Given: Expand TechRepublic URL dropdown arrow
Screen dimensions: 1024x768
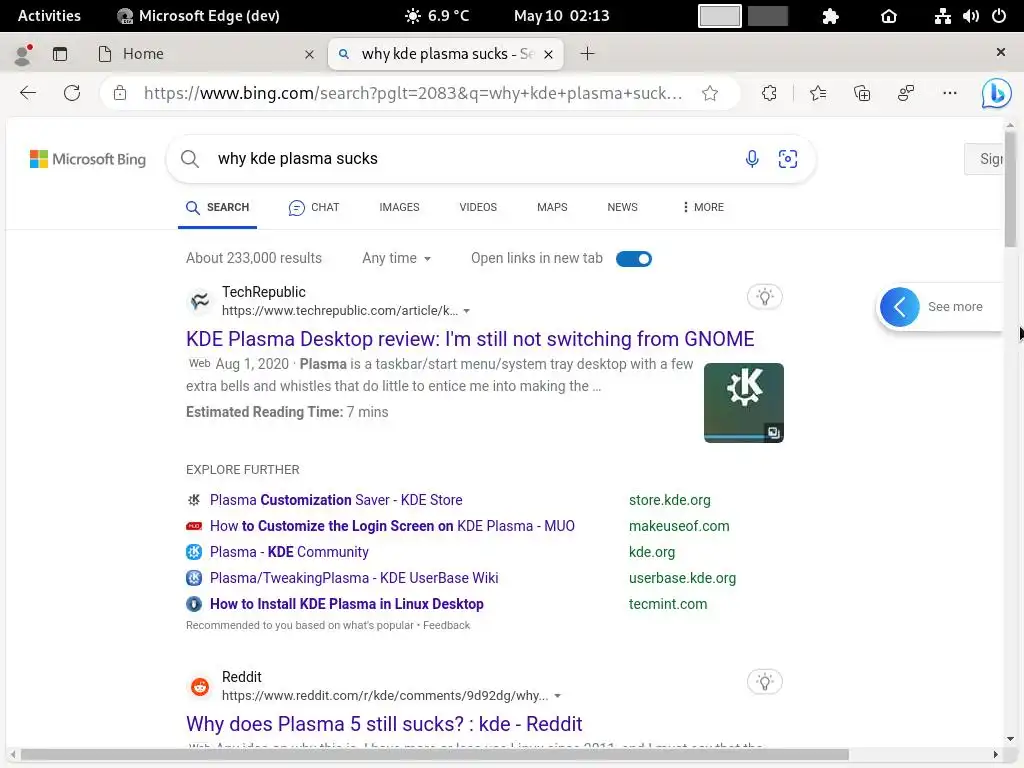Looking at the screenshot, I should click(467, 312).
